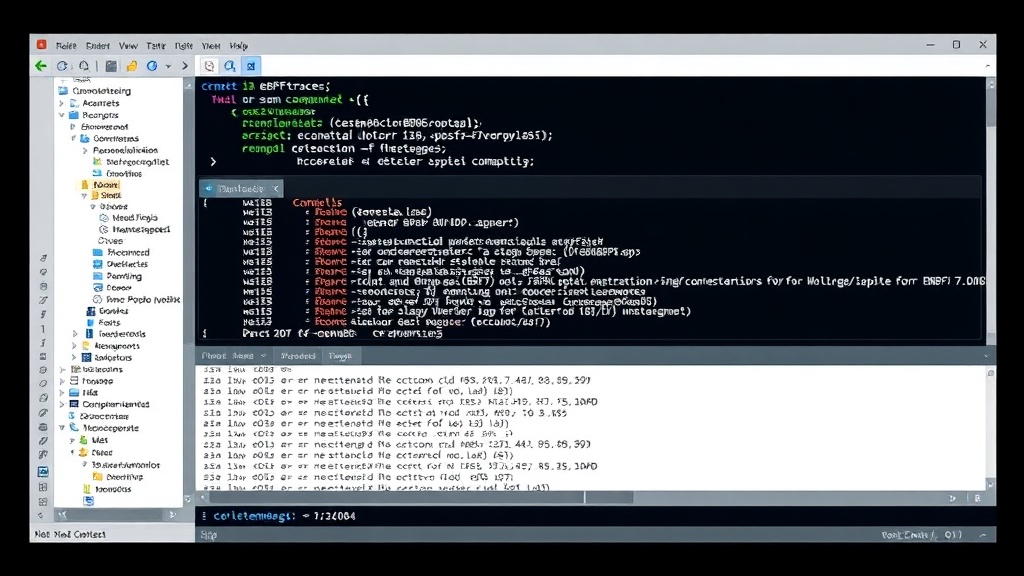This screenshot has height=576, width=1024.
Task: Open the second menu, right of the first
Action: tap(97, 46)
